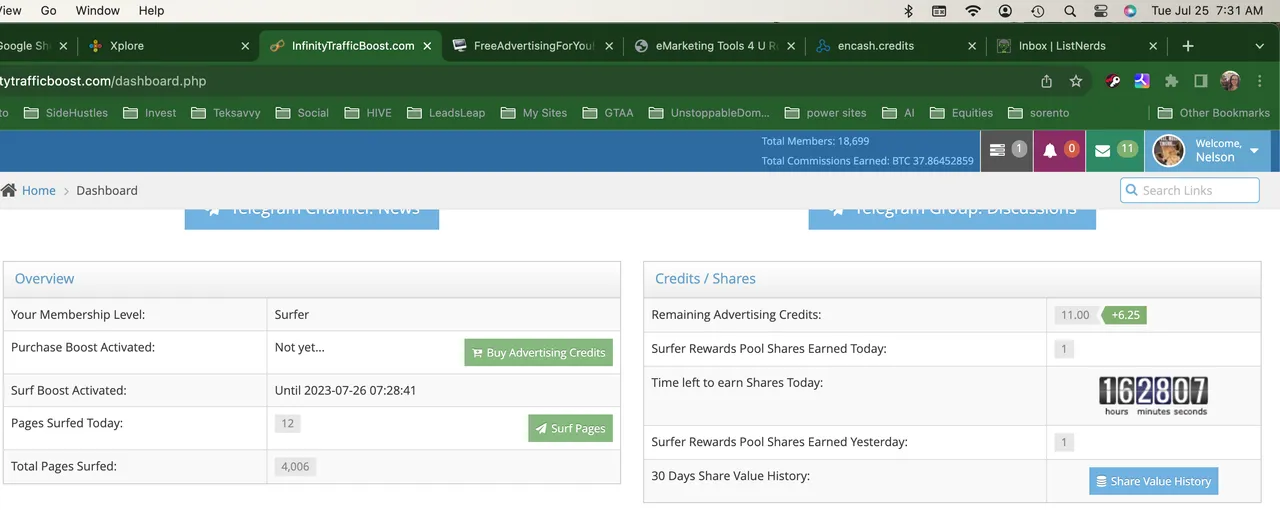Viewport: 1280px width, 510px height.
Task: Open the My Sites bookmarks folder
Action: pos(534,113)
